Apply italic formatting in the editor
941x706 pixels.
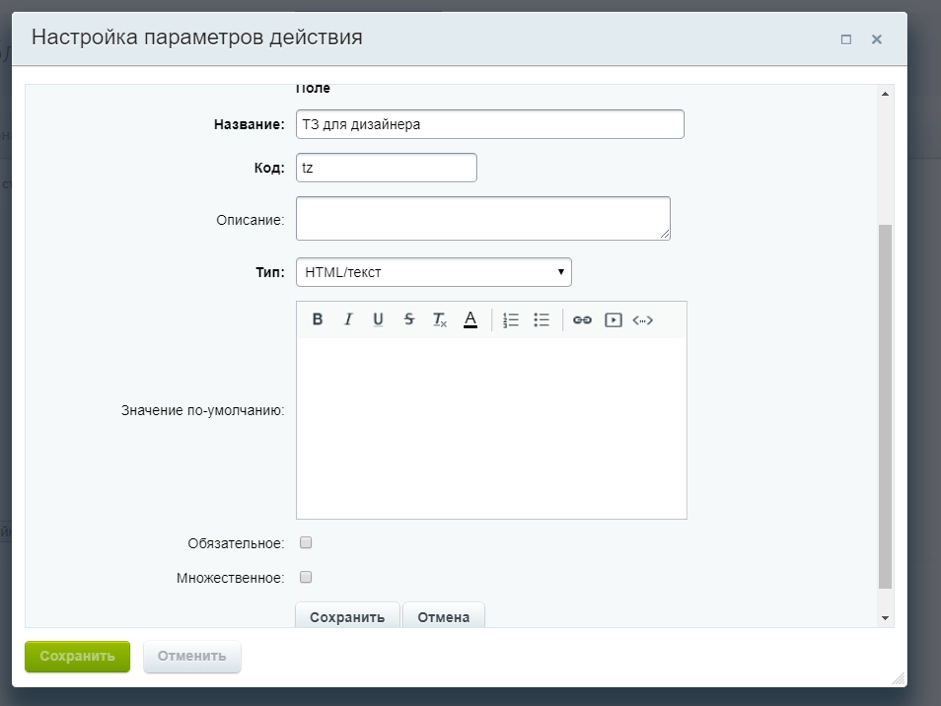(x=347, y=319)
